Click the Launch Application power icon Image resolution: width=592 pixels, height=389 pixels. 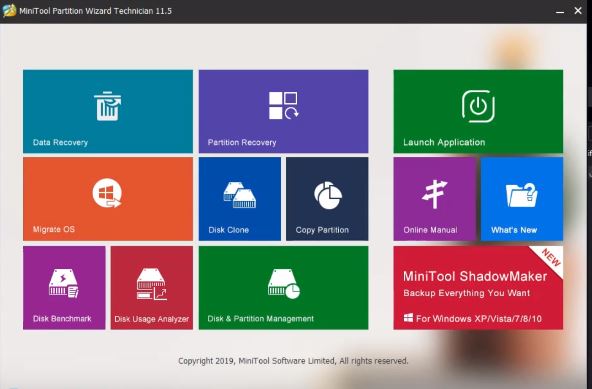click(x=478, y=106)
